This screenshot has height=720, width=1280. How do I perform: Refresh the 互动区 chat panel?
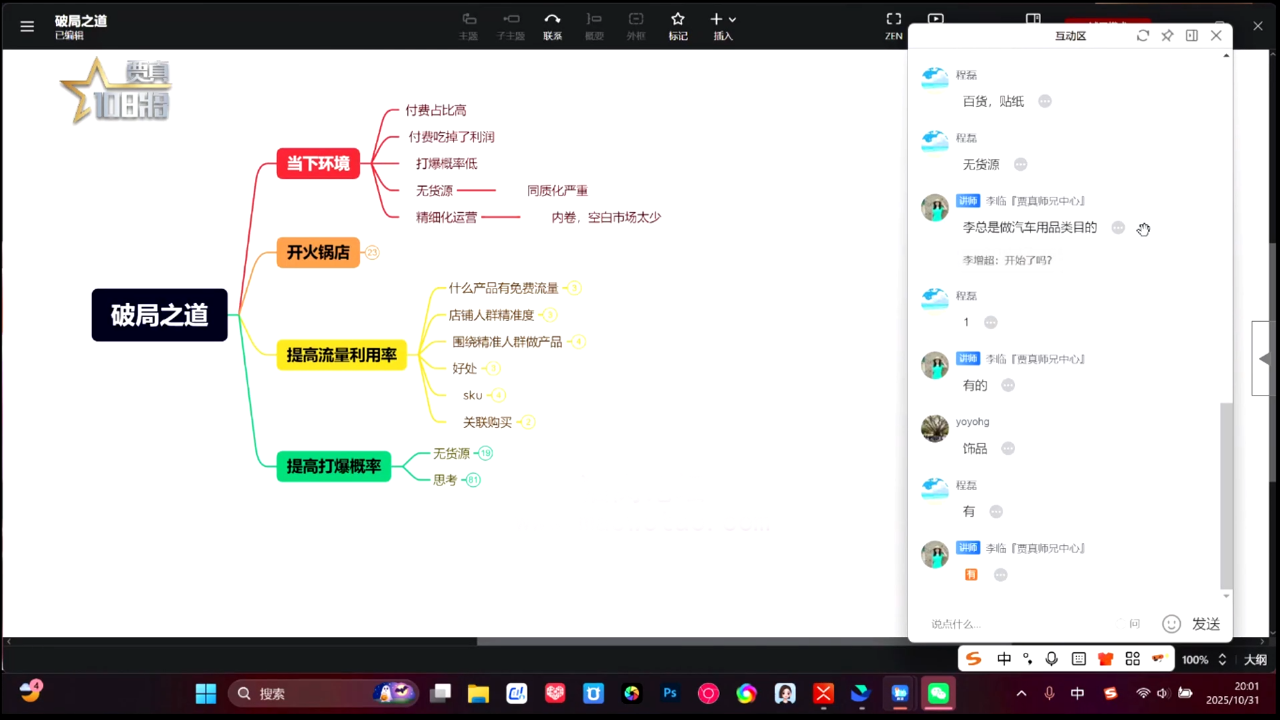1143,36
